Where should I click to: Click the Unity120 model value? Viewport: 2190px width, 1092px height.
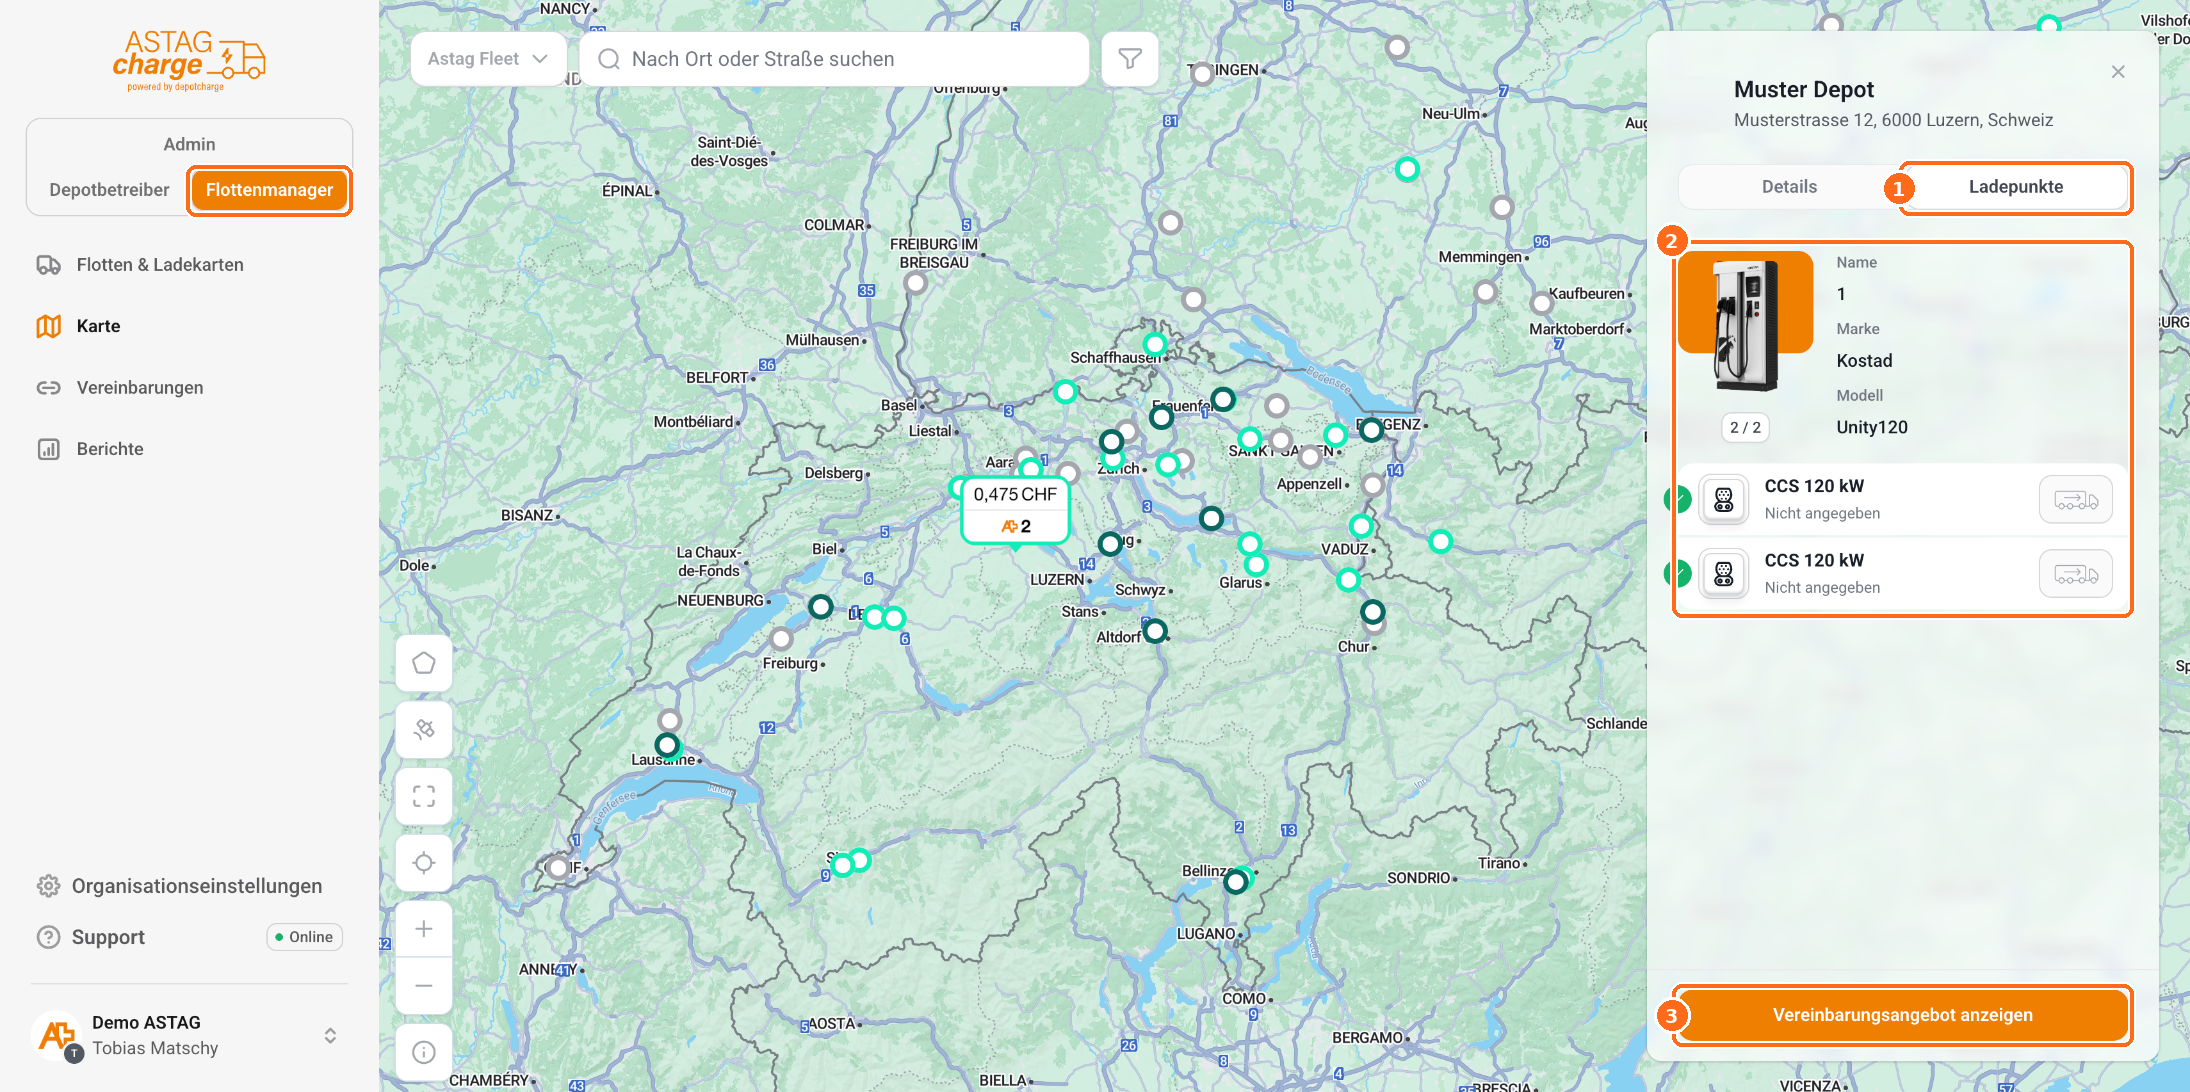click(1872, 427)
